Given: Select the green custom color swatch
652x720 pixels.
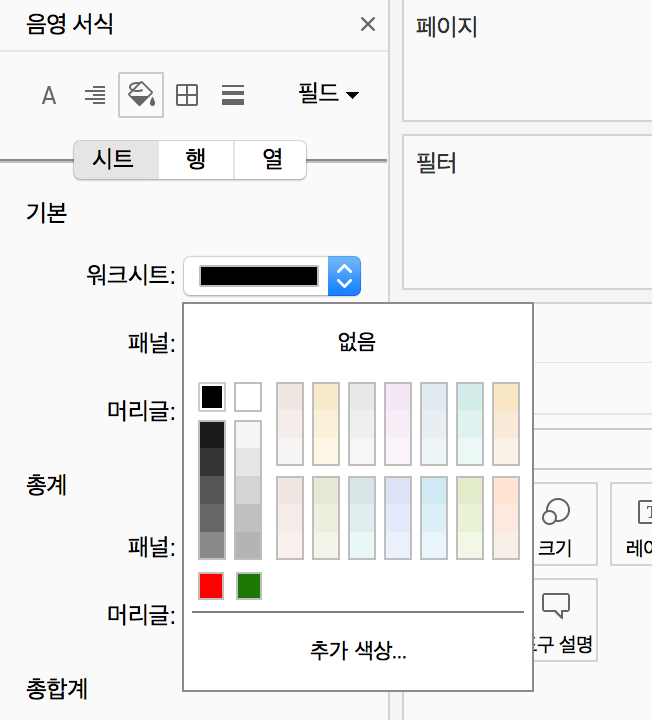Looking at the screenshot, I should point(249,585).
